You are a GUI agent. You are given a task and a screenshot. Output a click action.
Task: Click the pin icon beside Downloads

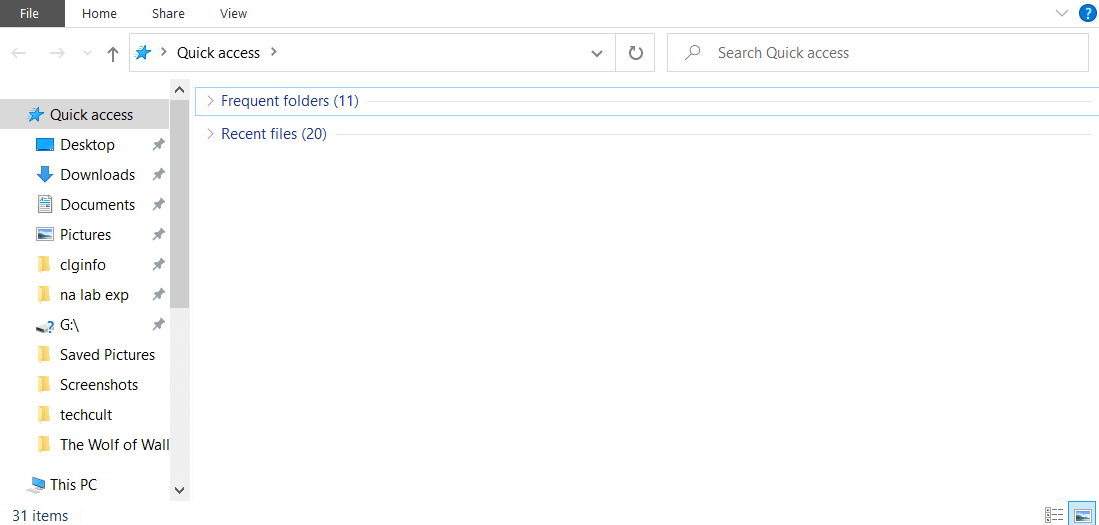(158, 175)
